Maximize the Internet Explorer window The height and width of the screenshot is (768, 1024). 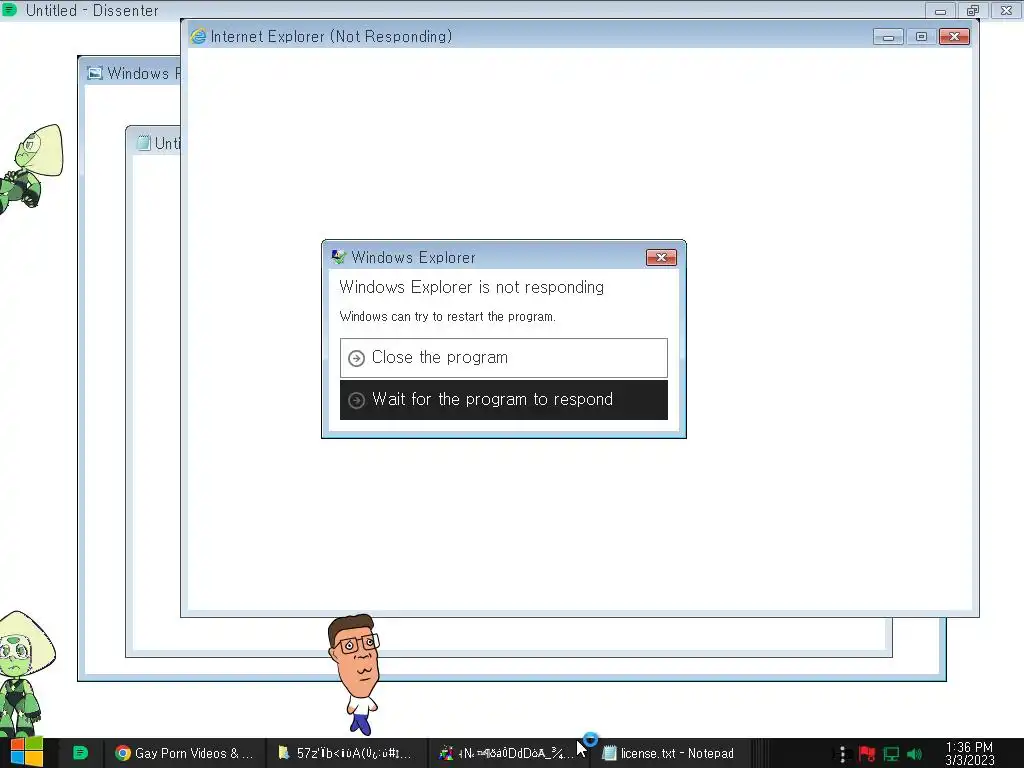(921, 37)
